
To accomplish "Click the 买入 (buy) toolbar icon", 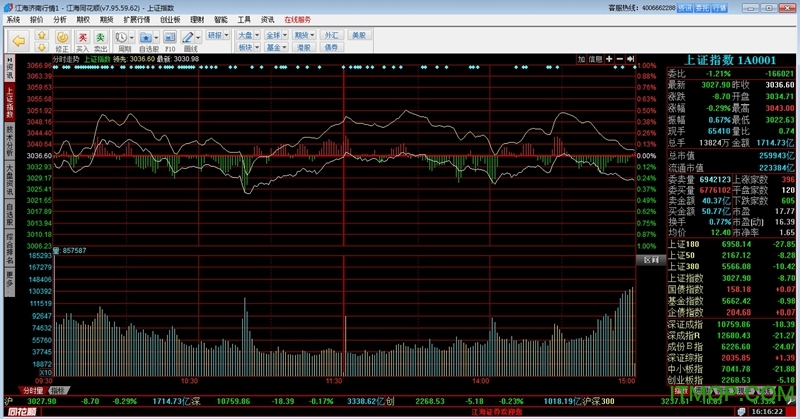I will pyautogui.click(x=82, y=40).
